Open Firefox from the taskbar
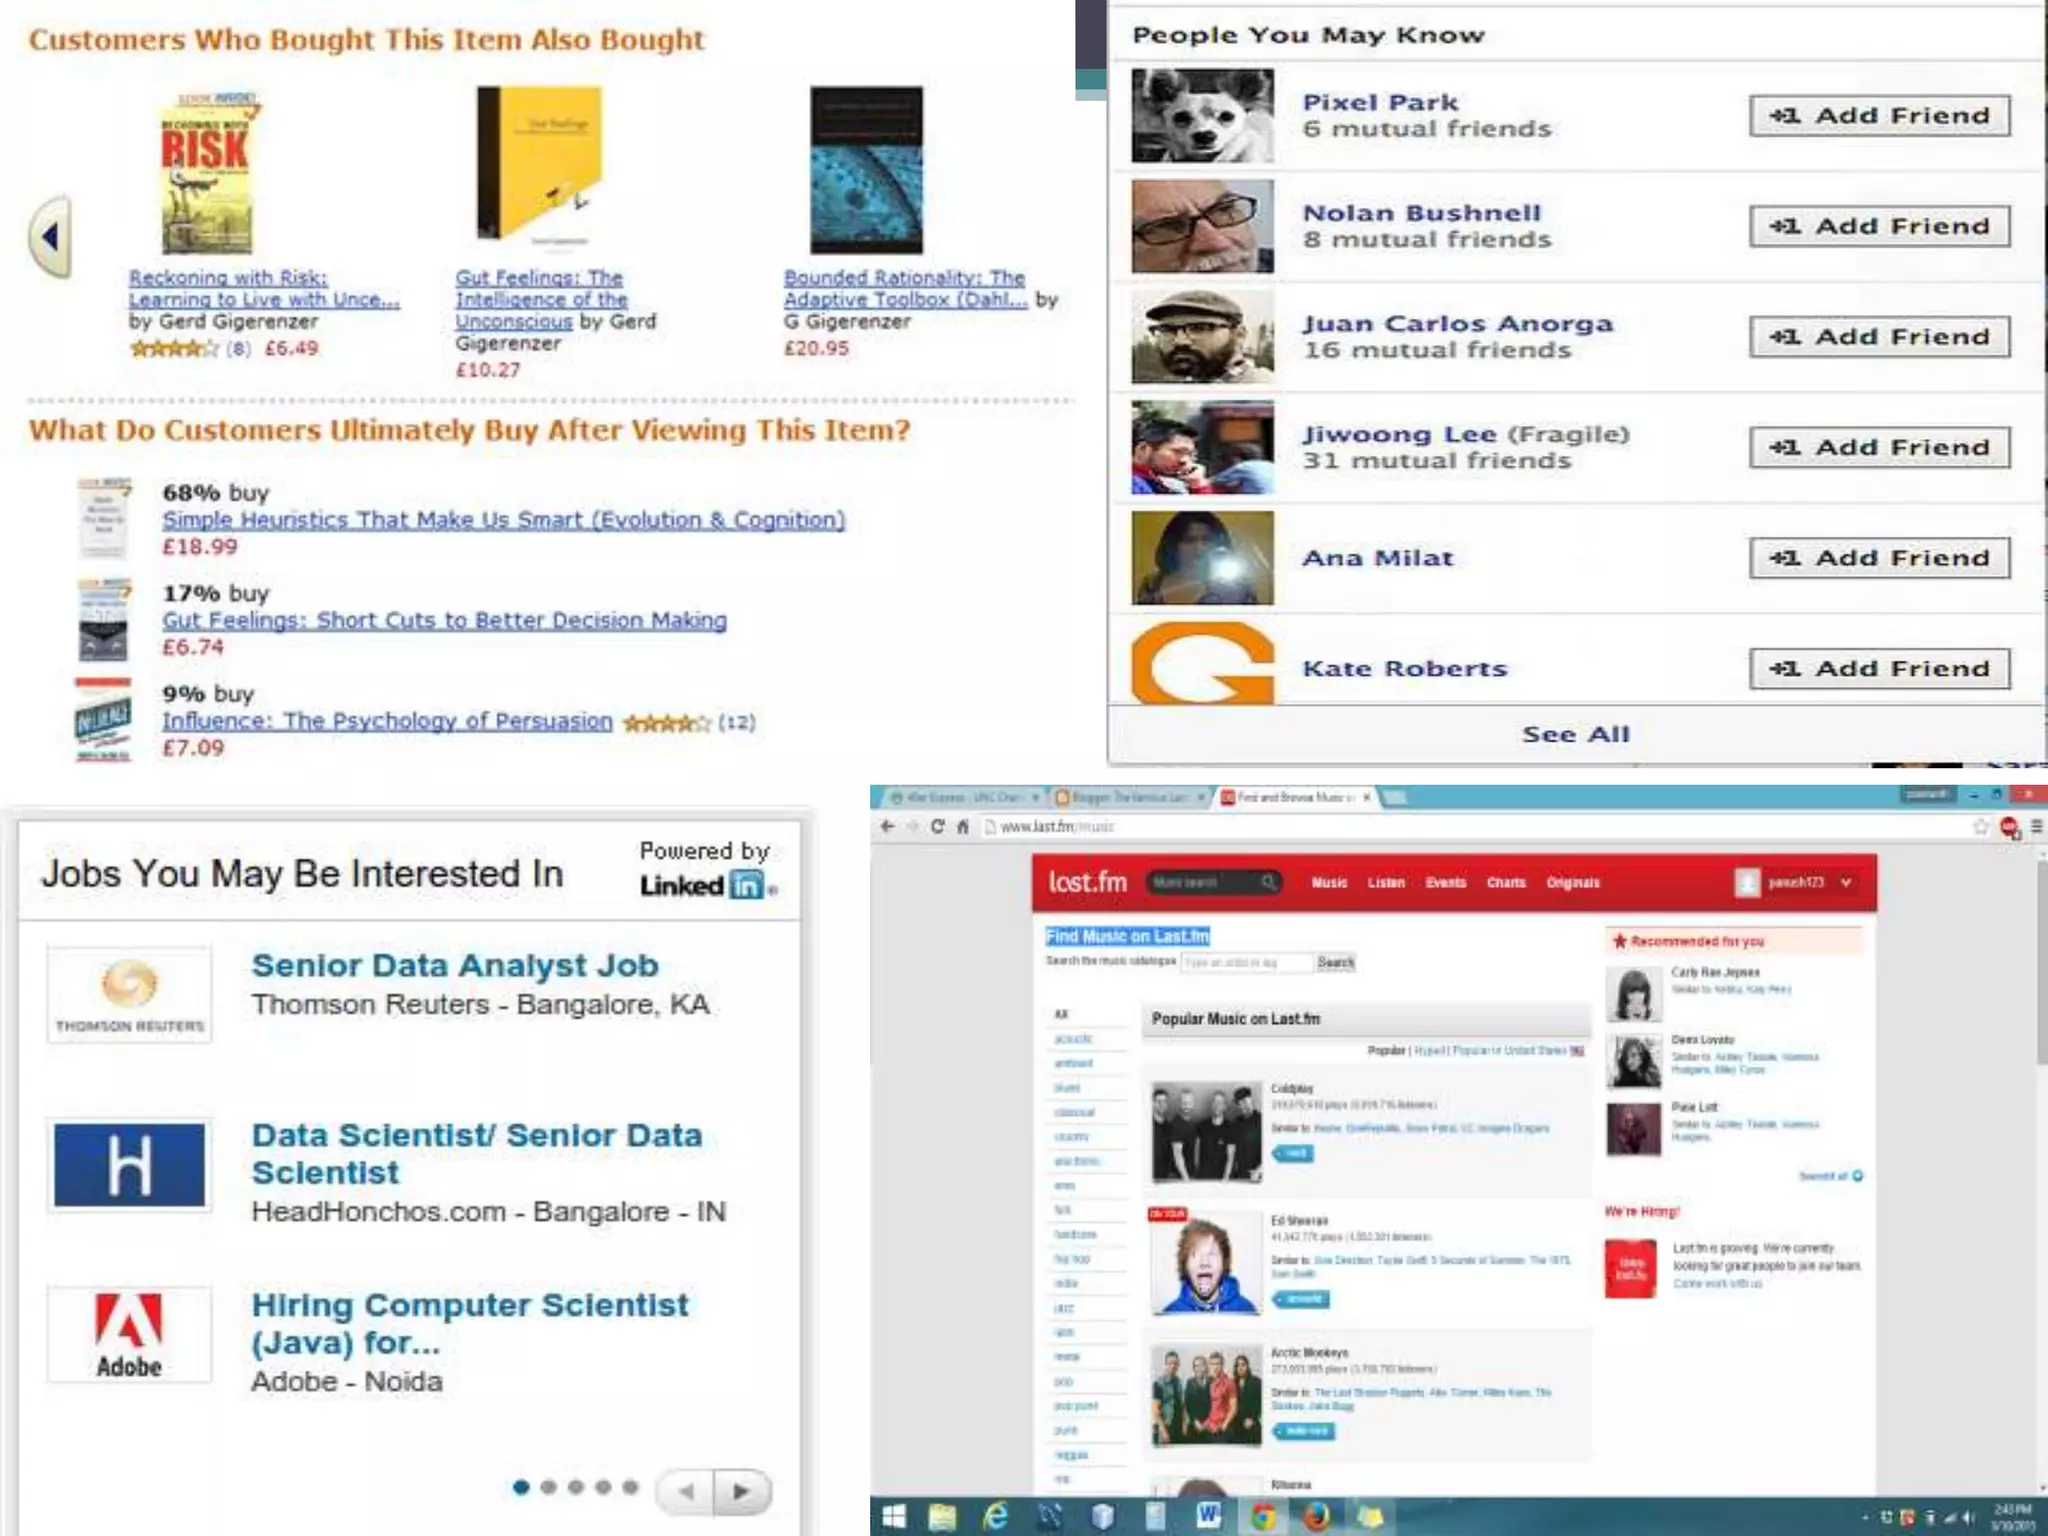The width and height of the screenshot is (2048, 1536). 1317,1516
